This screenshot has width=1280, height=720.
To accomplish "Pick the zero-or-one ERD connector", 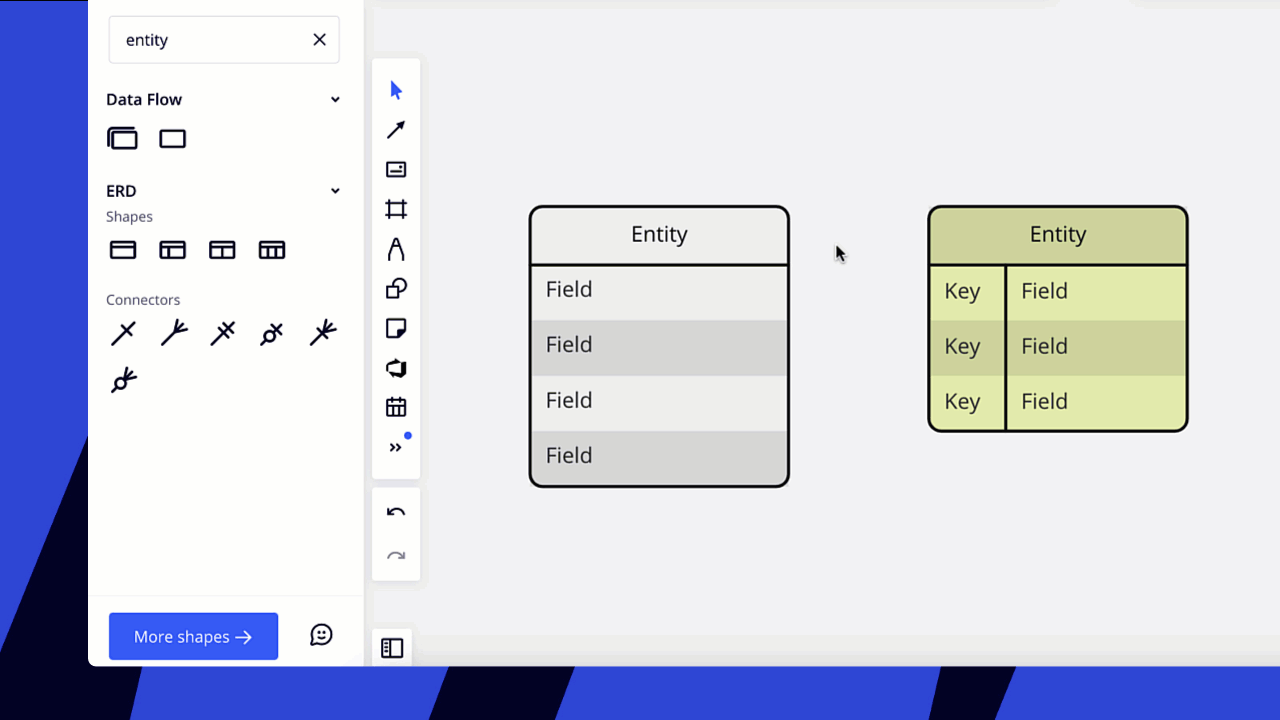I will pyautogui.click(x=270, y=333).
